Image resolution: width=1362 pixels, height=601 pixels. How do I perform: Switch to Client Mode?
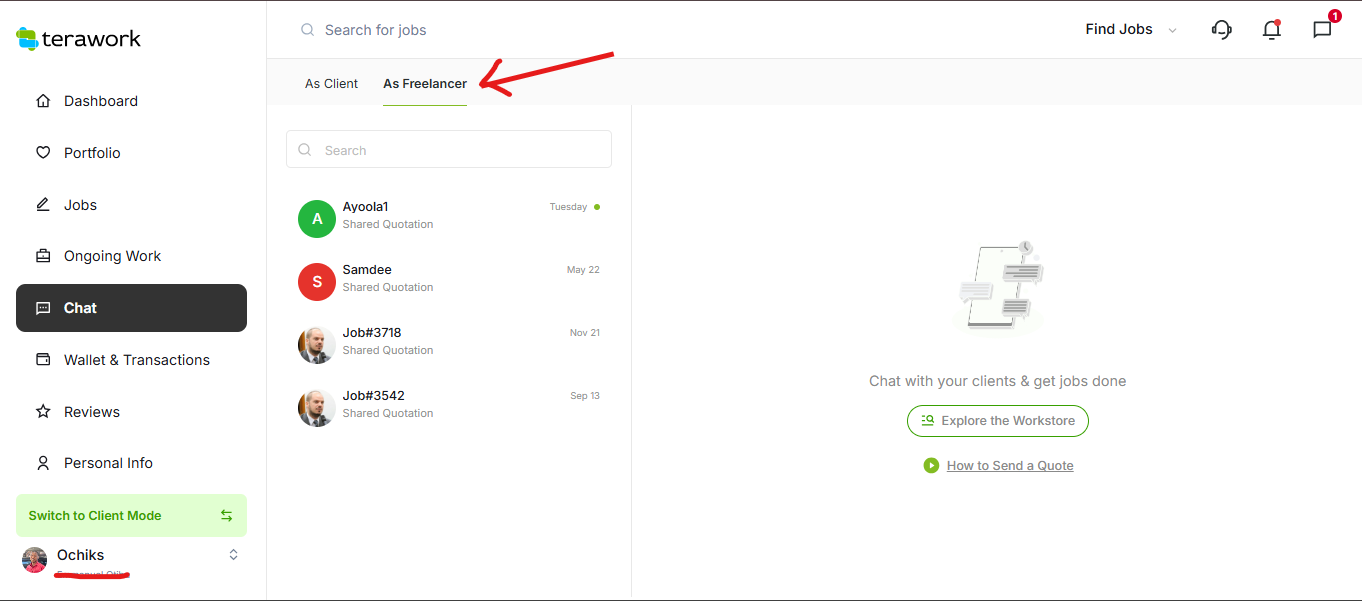pyautogui.click(x=131, y=516)
